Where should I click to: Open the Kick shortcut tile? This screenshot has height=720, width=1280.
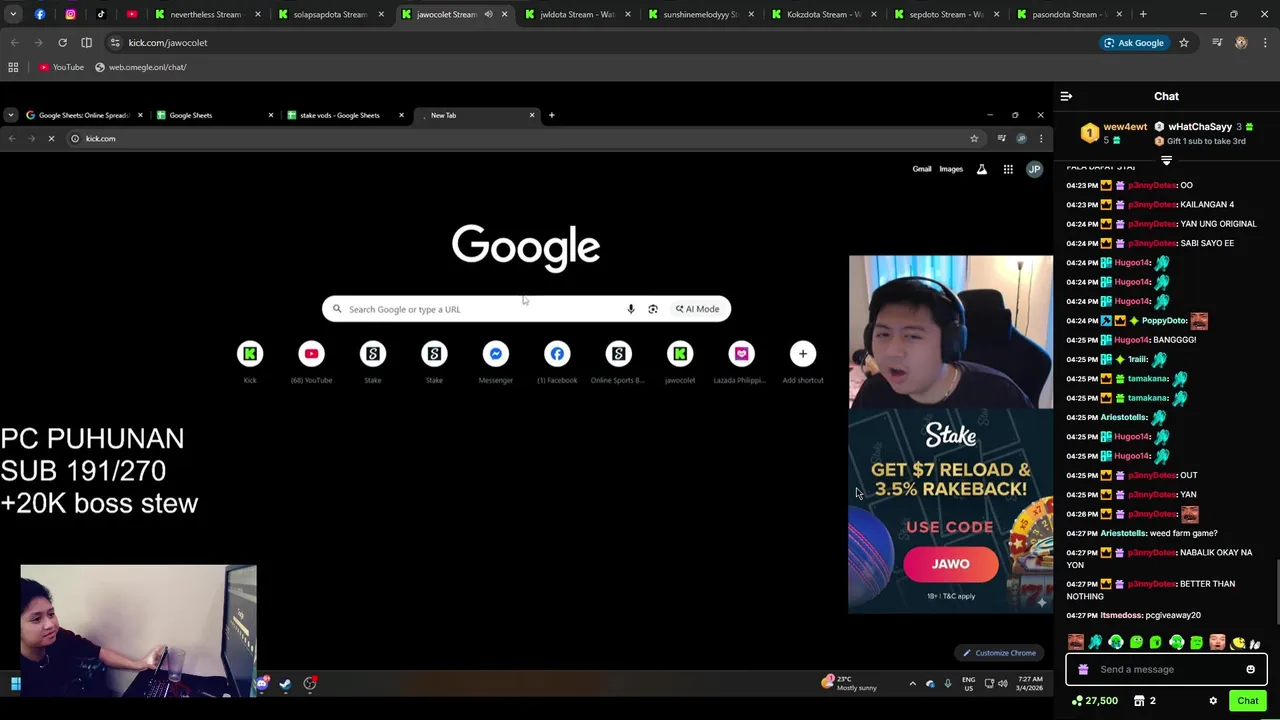[250, 362]
